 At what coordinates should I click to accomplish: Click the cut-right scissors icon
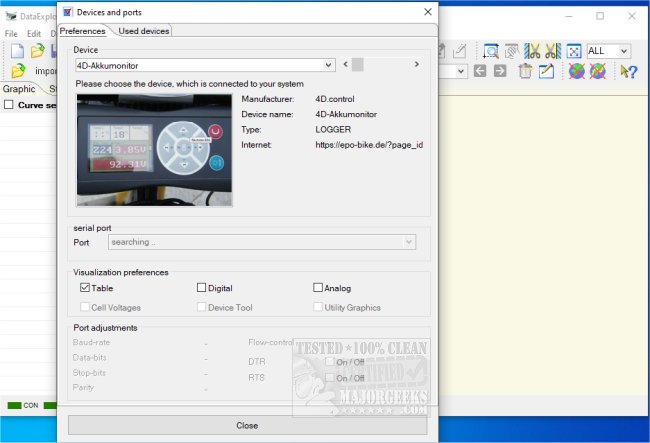[553, 51]
